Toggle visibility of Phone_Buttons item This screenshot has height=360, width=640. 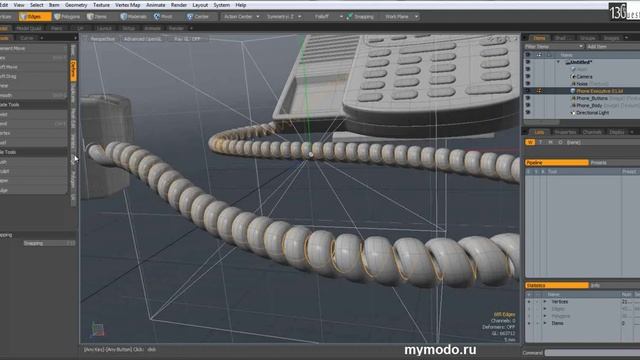[528, 98]
